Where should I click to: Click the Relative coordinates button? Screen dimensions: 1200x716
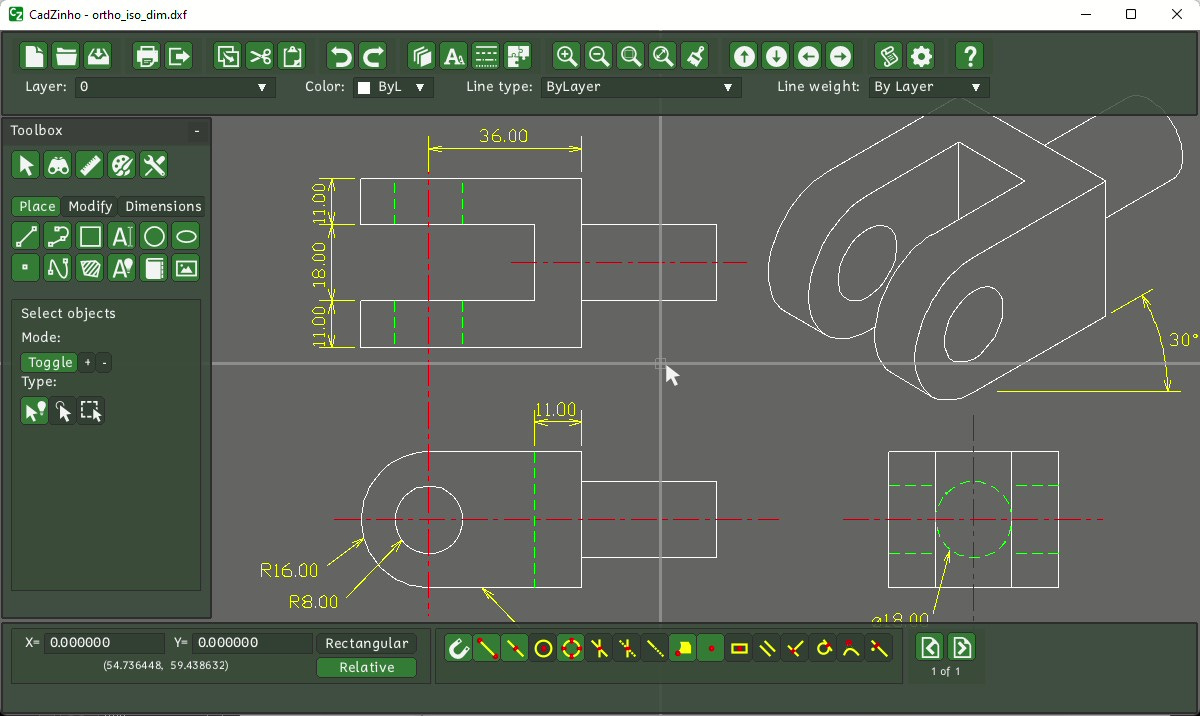[x=367, y=667]
